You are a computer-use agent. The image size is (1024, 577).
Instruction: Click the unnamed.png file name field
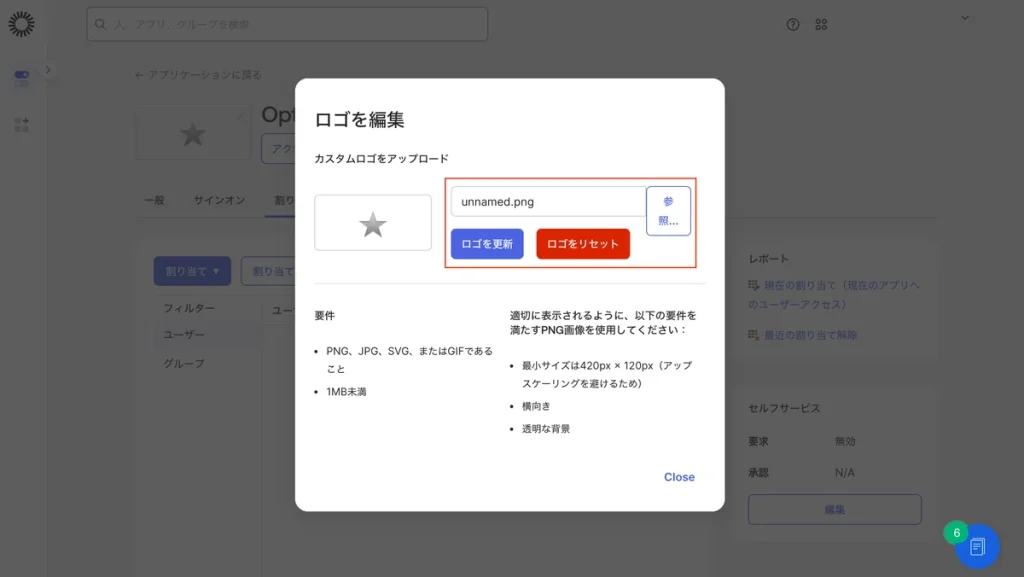(548, 201)
